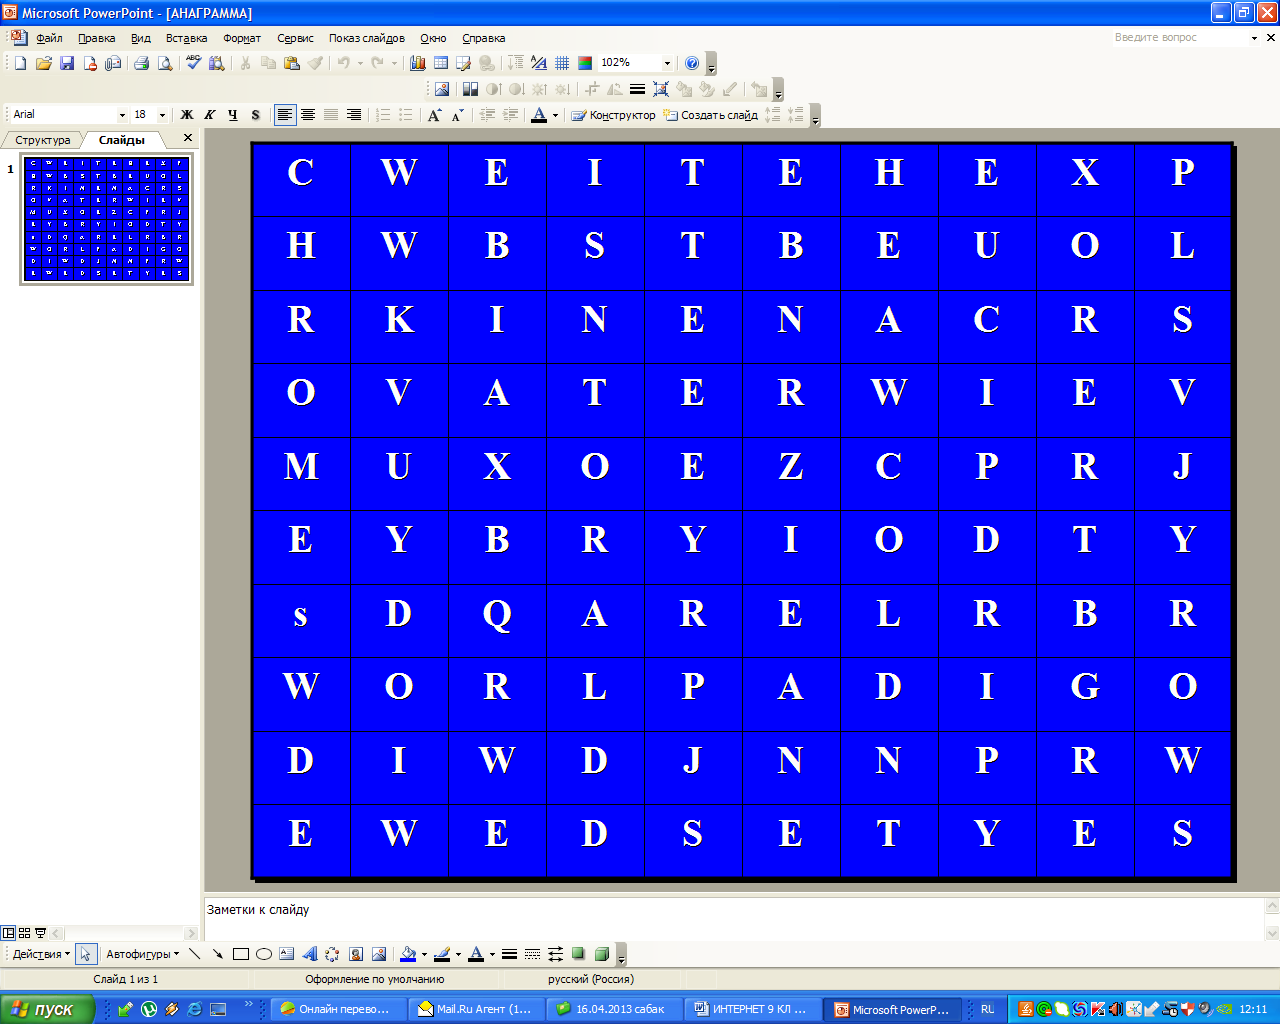Click the Конструктор button
This screenshot has width=1280, height=1024.
tap(613, 115)
